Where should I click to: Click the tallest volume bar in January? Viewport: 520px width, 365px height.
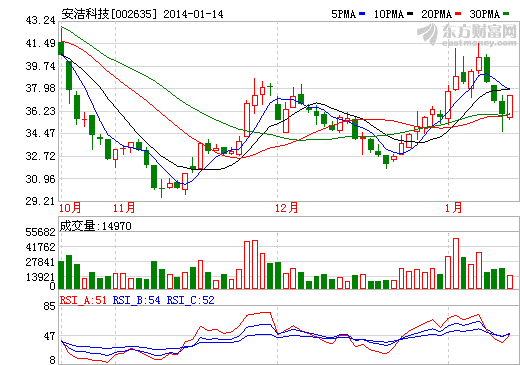click(x=456, y=263)
